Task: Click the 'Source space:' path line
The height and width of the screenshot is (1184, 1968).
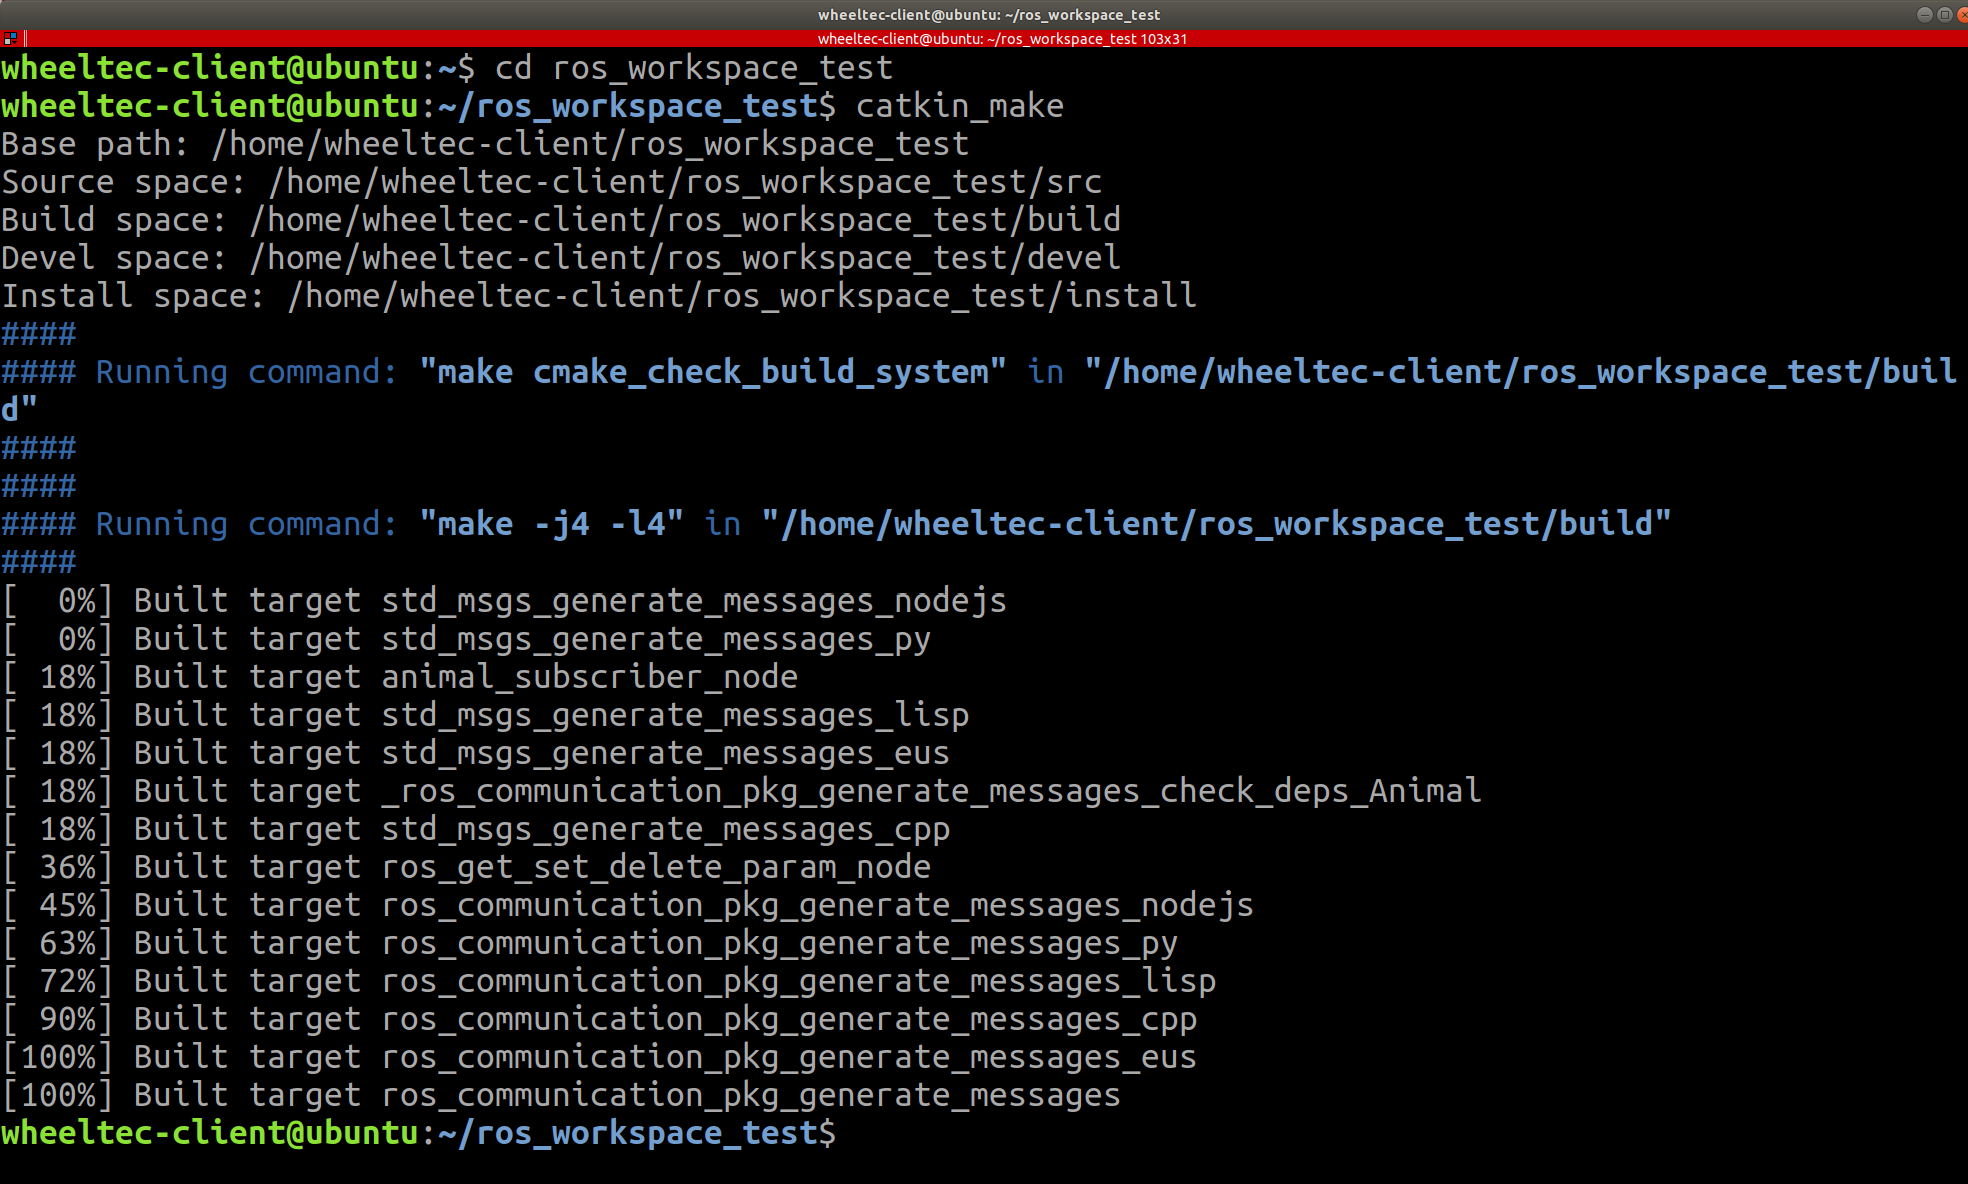Action: [x=551, y=182]
